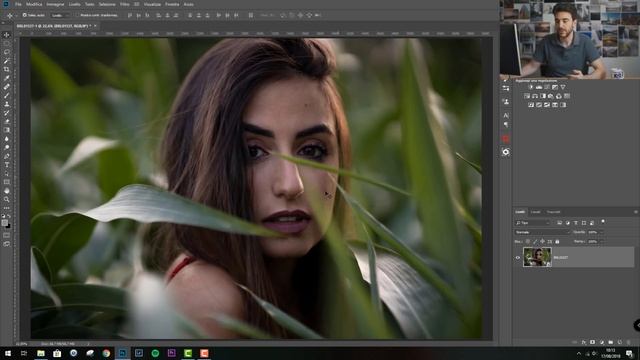
Task: Toggle the Auto-Select checkbox in options bar
Action: click(24, 15)
